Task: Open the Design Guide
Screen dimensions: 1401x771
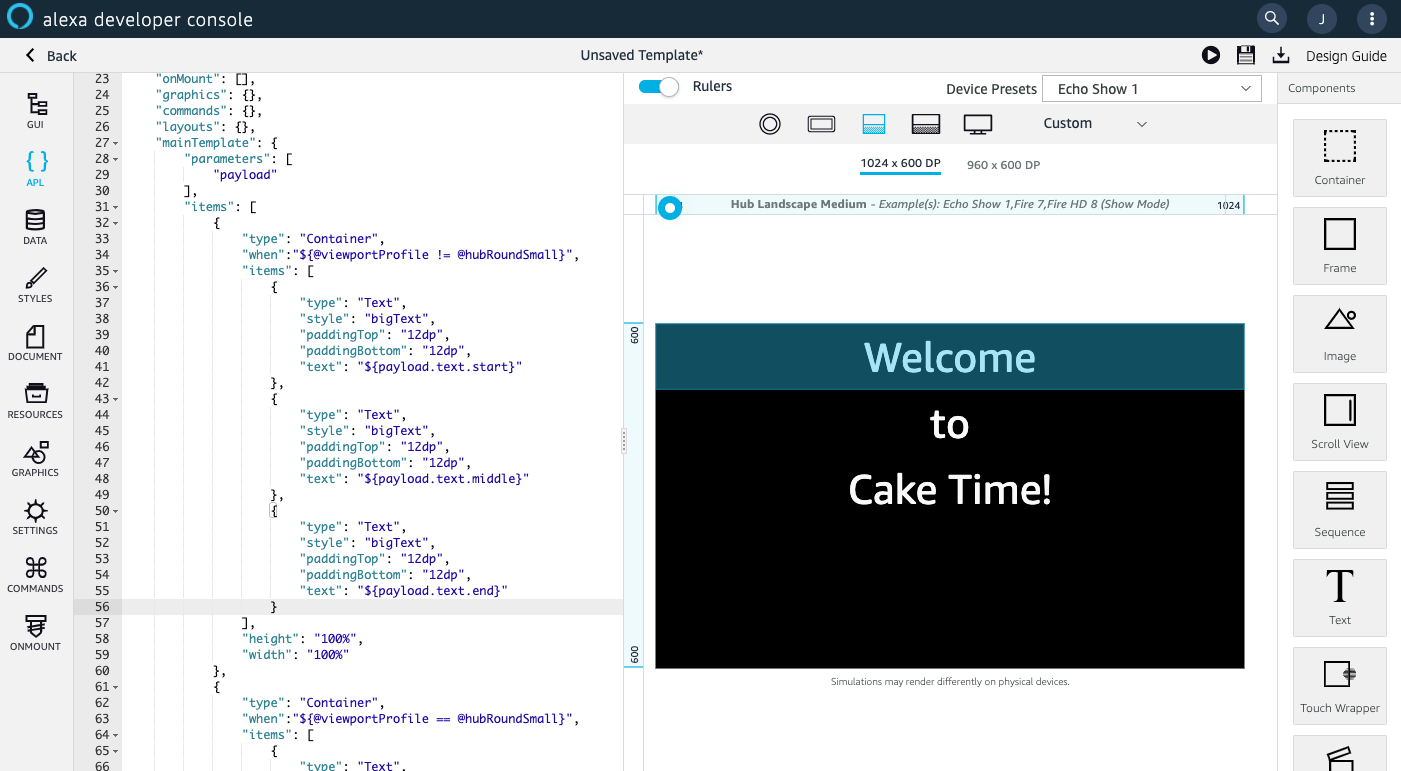Action: [1346, 55]
